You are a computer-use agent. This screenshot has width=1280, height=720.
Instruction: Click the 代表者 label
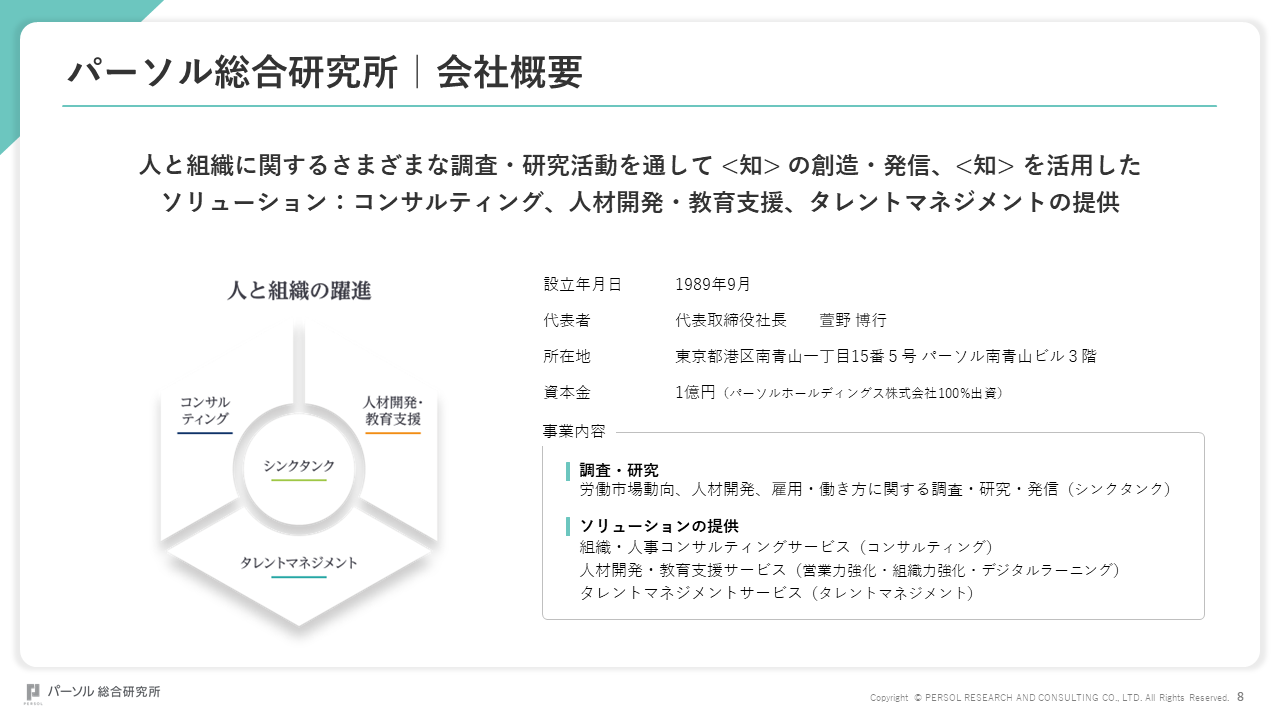click(x=567, y=321)
